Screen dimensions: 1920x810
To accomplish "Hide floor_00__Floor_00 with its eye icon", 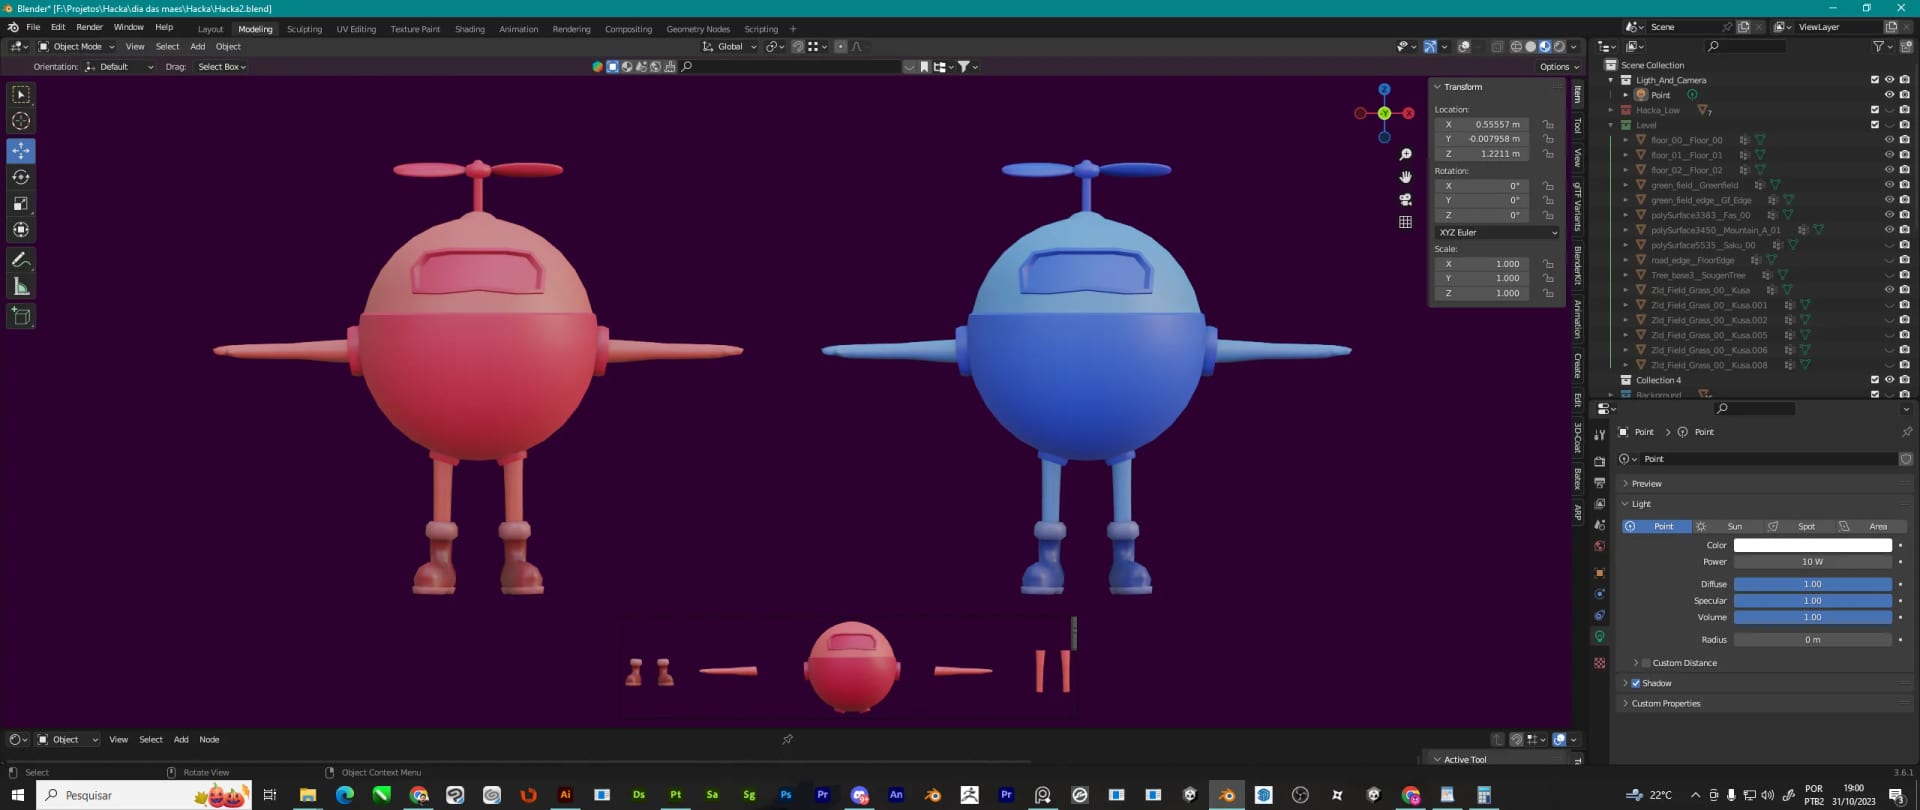I will point(1889,140).
